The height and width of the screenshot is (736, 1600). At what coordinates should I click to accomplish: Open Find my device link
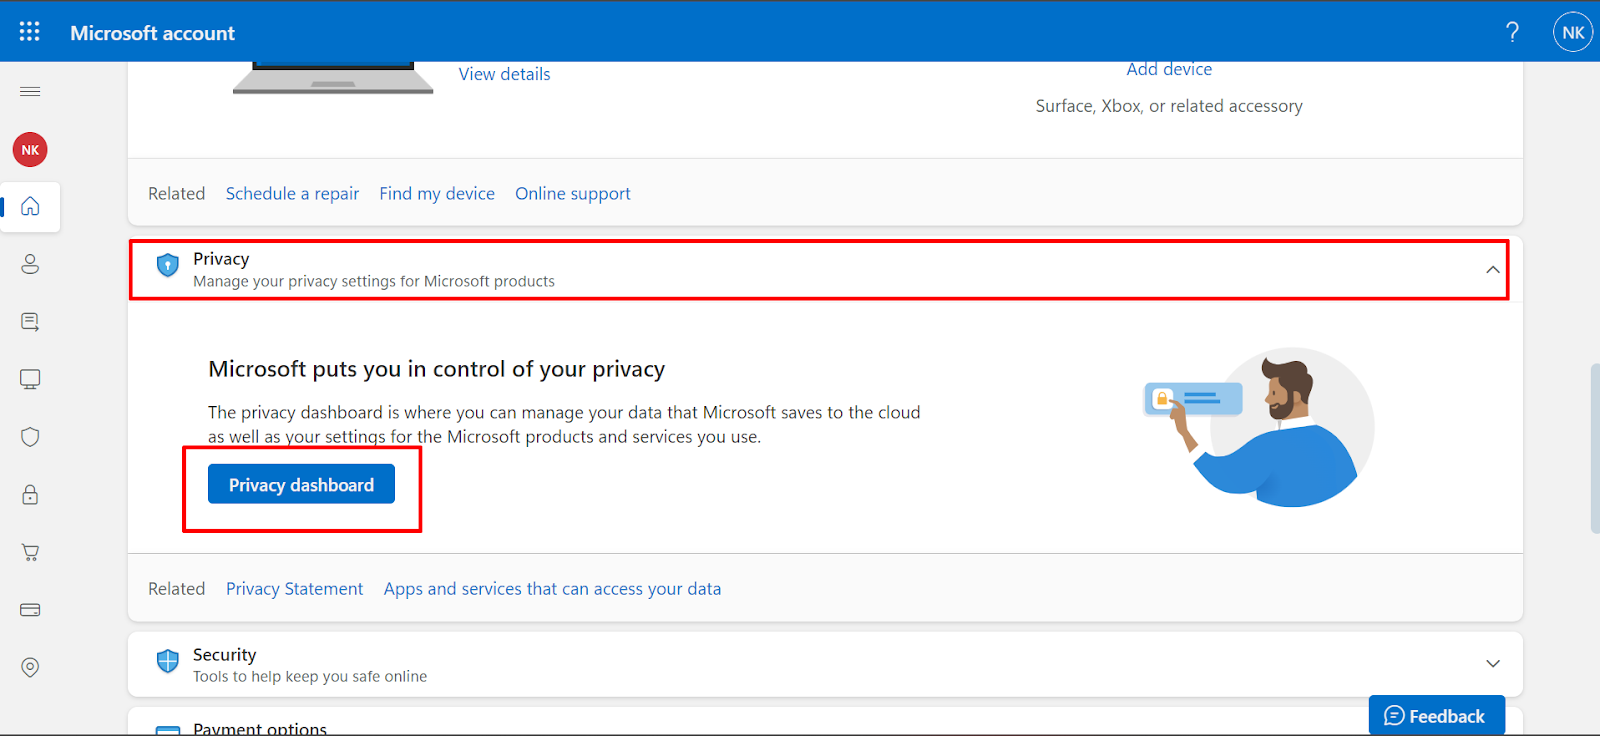437,194
